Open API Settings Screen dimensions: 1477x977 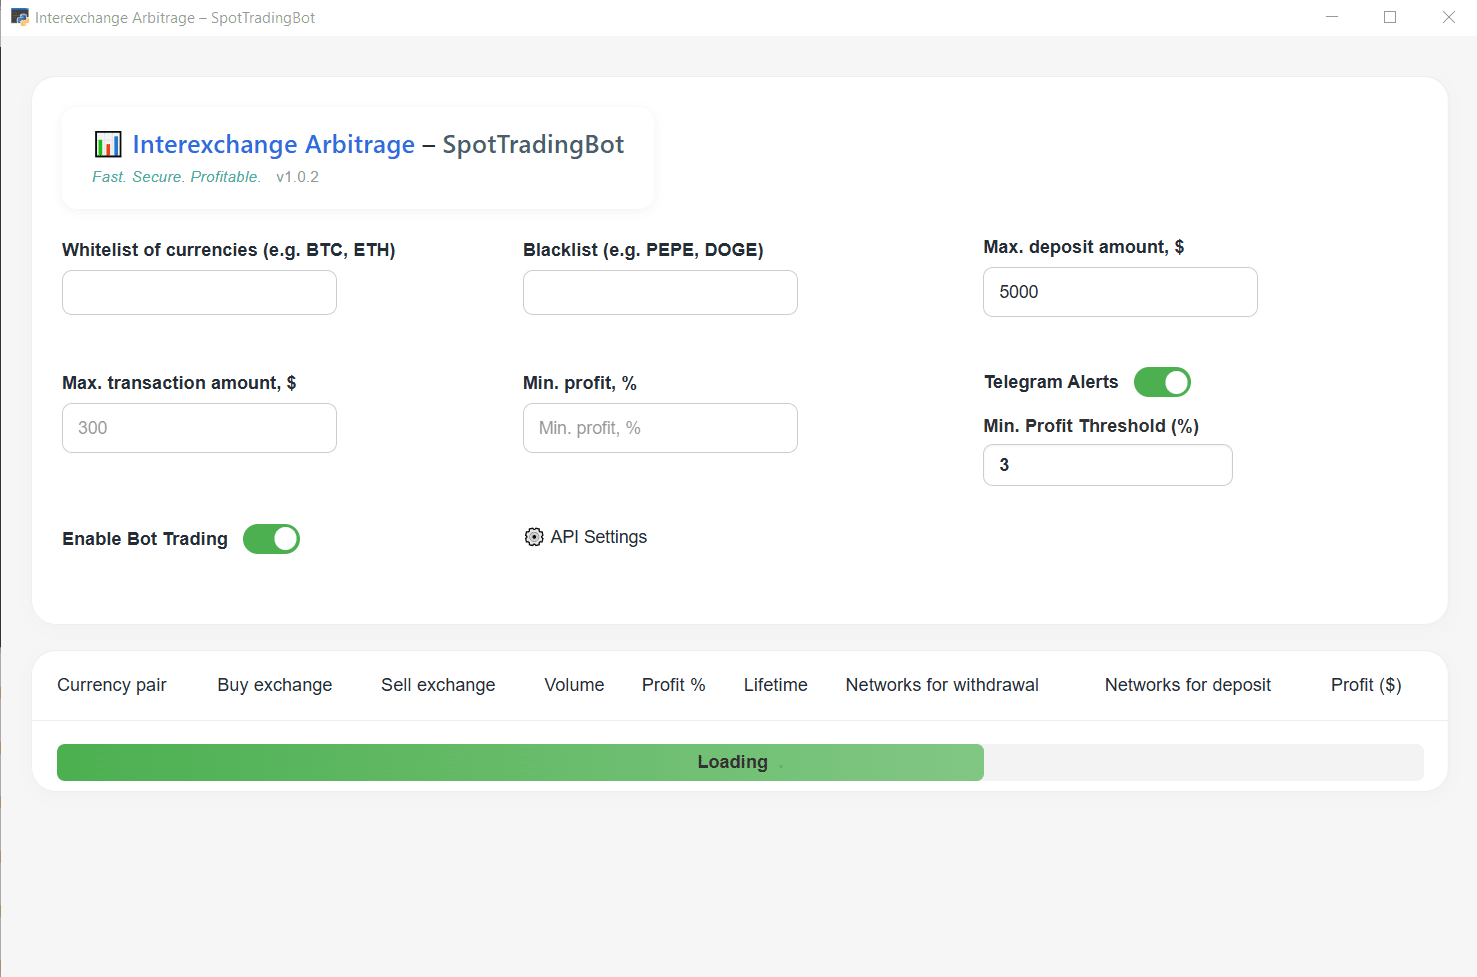(x=598, y=537)
